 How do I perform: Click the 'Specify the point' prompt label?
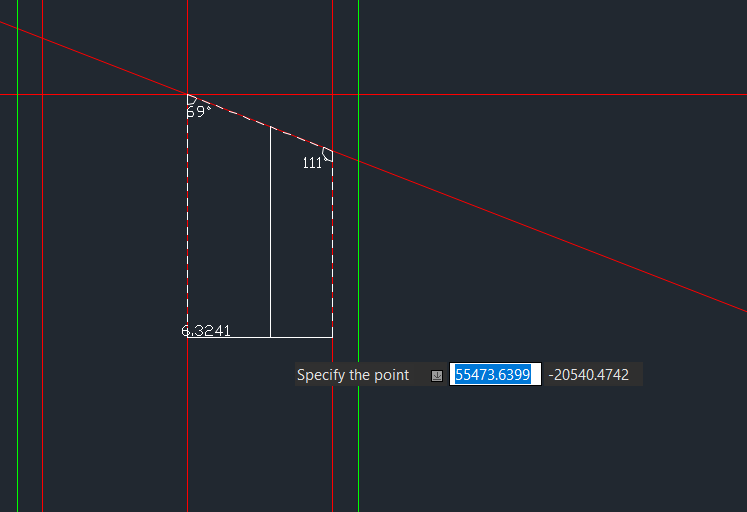pyautogui.click(x=353, y=375)
